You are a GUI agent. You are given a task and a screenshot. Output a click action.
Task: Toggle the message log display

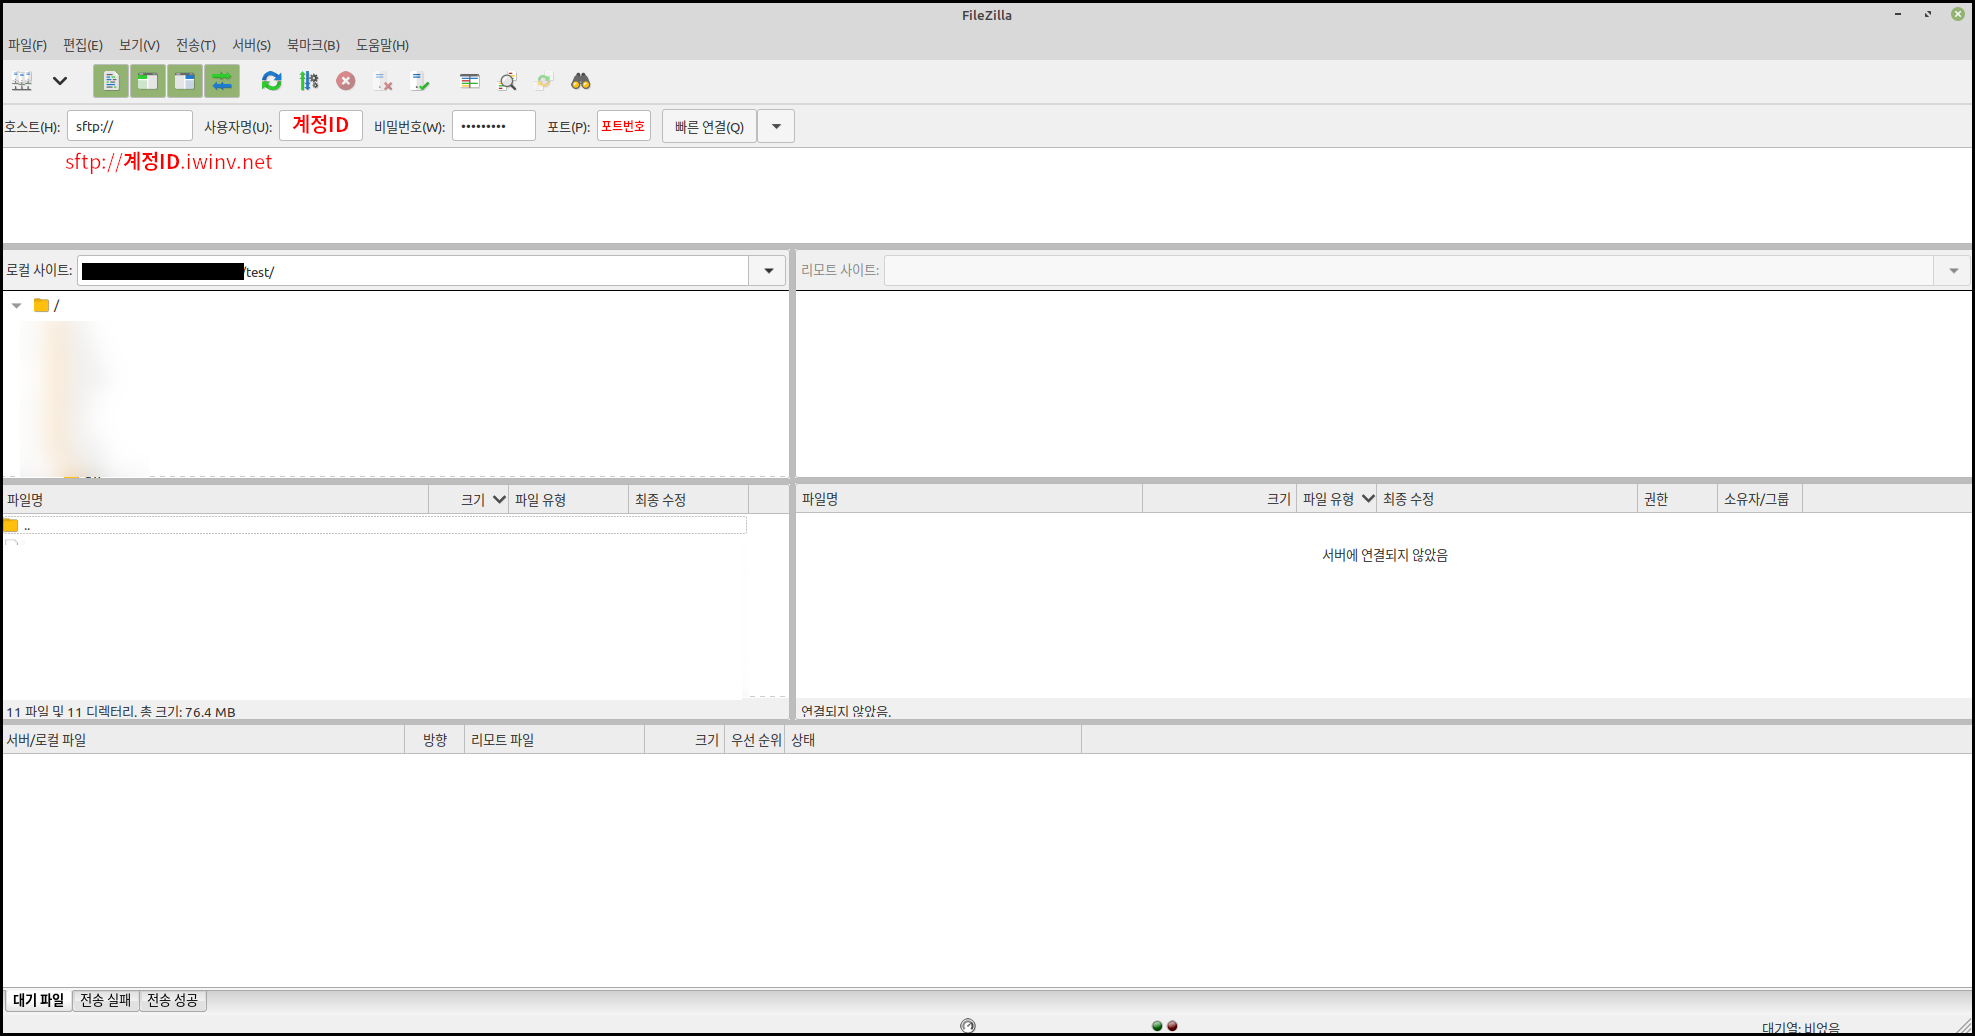111,81
